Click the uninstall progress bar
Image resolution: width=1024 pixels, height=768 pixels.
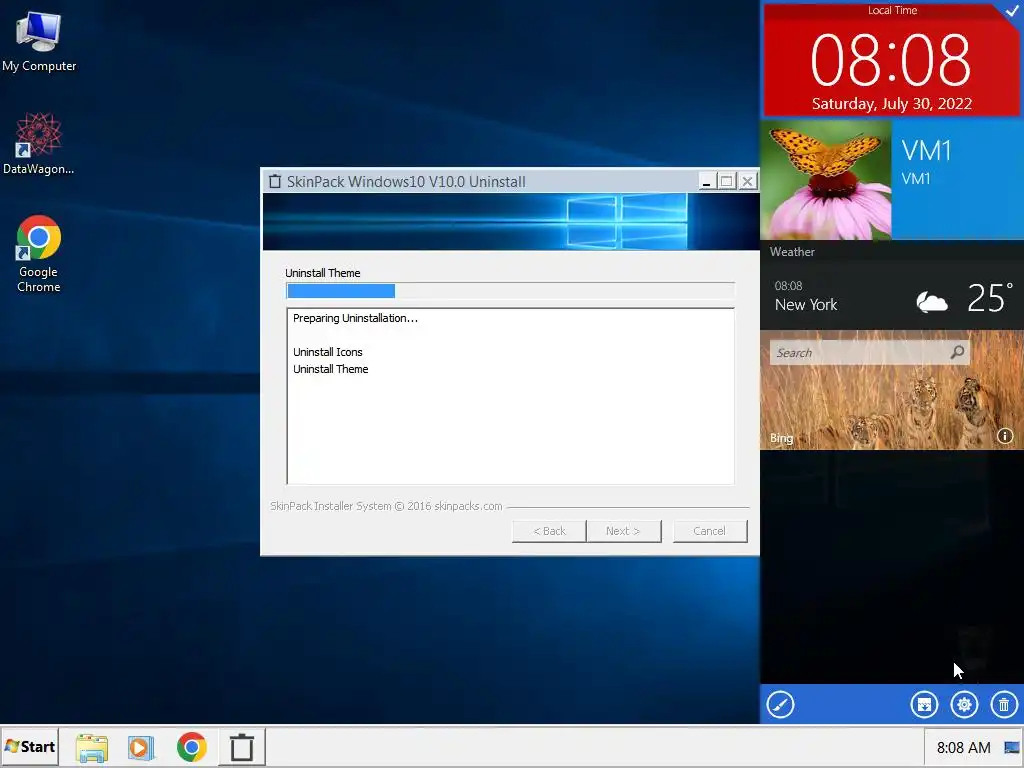pos(511,291)
